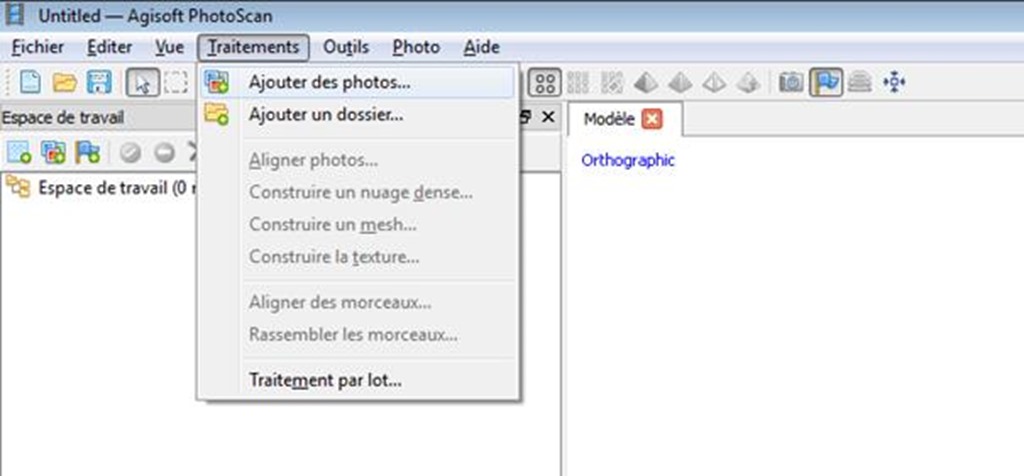Viewport: 1024px width, 476px height.
Task: Select Construire un mesh entry
Action: point(357,225)
